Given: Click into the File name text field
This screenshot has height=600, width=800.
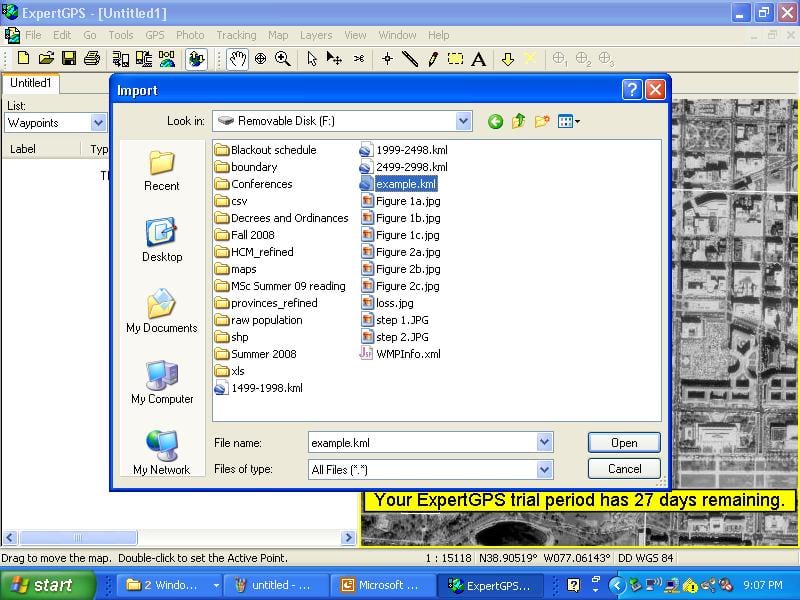Looking at the screenshot, I should click(x=420, y=442).
